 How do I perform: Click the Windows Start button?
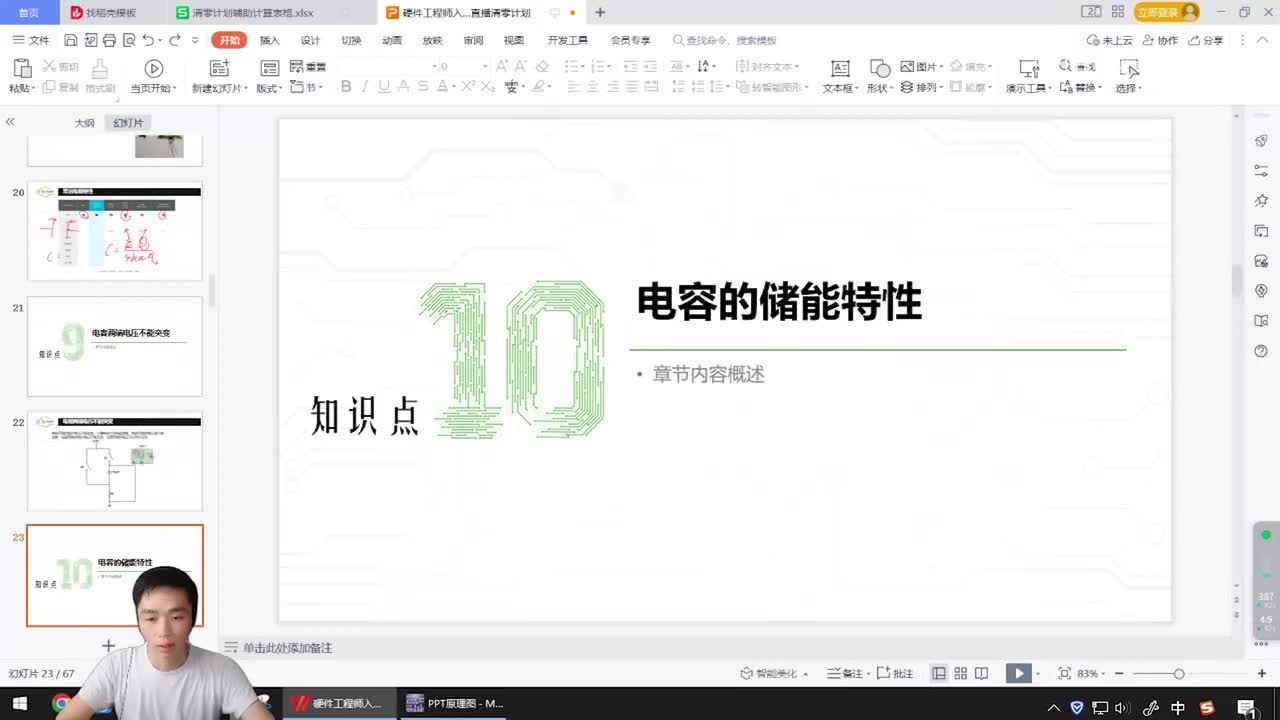click(x=19, y=704)
